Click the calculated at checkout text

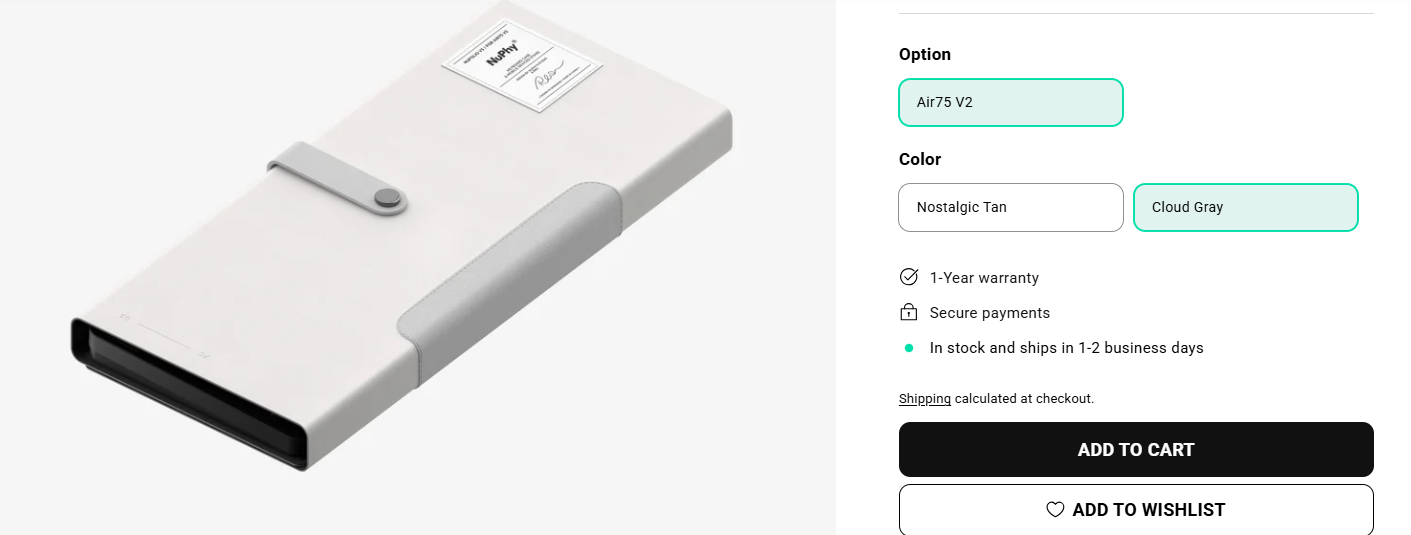[1024, 398]
